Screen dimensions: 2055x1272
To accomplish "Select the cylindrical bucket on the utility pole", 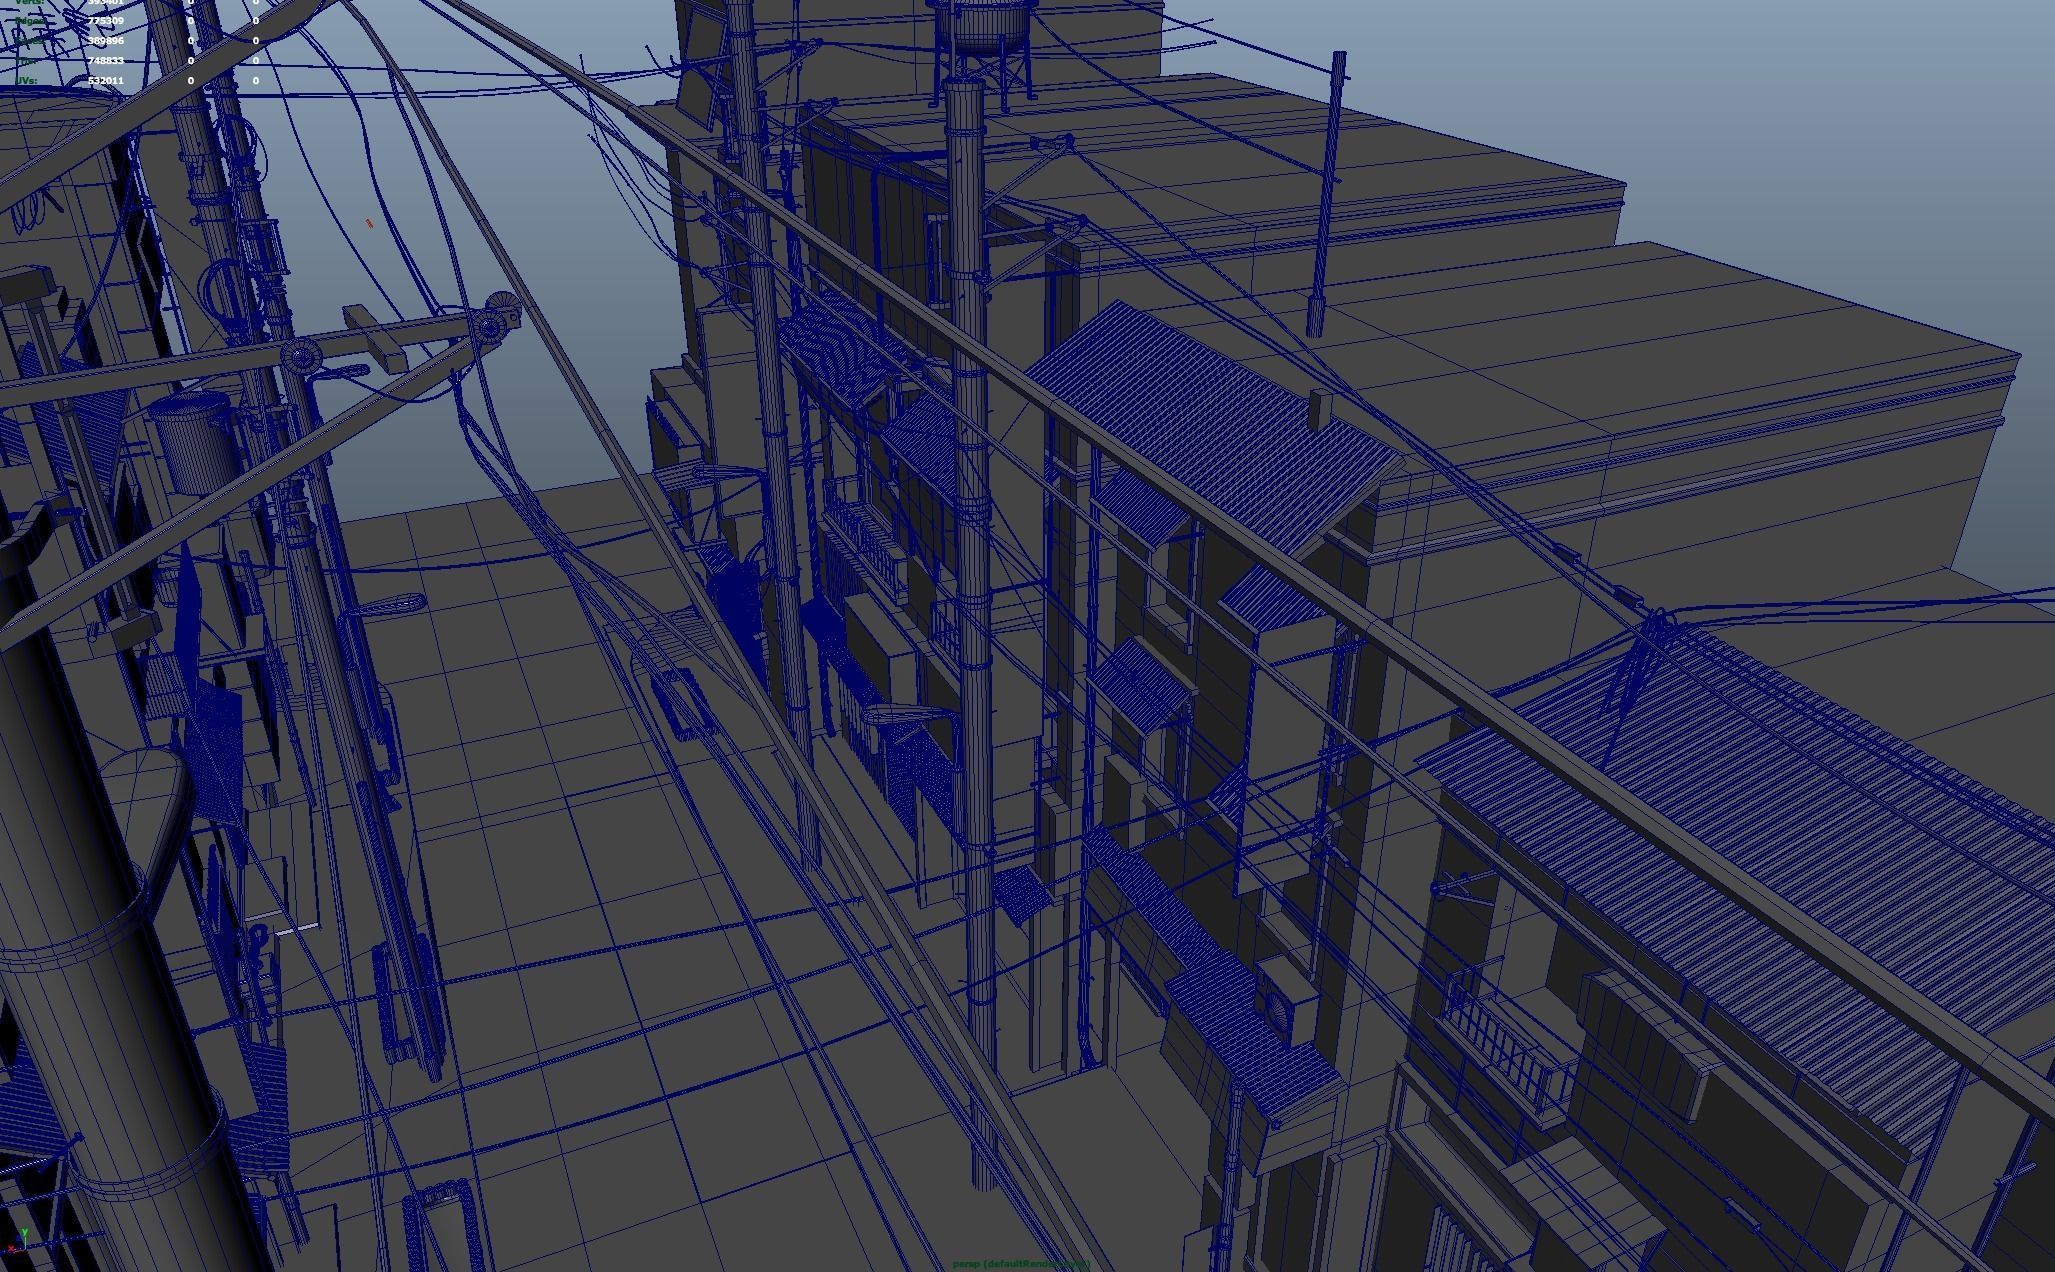I will coord(195,441).
